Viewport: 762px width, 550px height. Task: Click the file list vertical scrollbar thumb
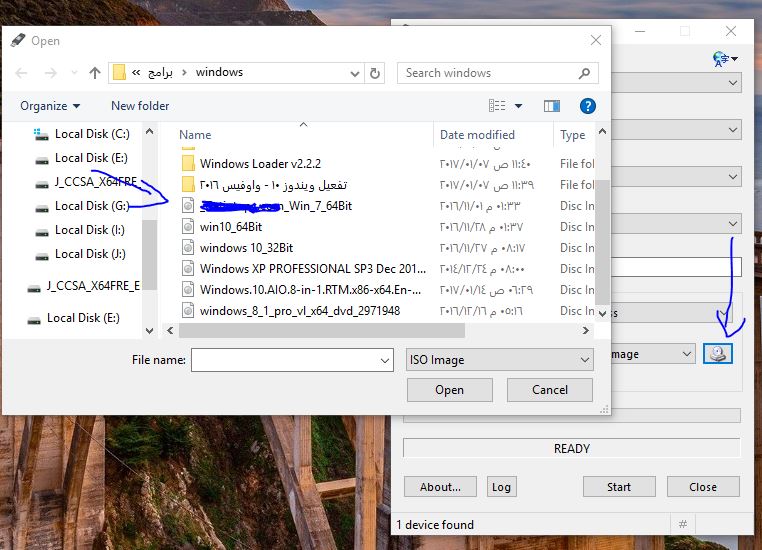point(602,241)
